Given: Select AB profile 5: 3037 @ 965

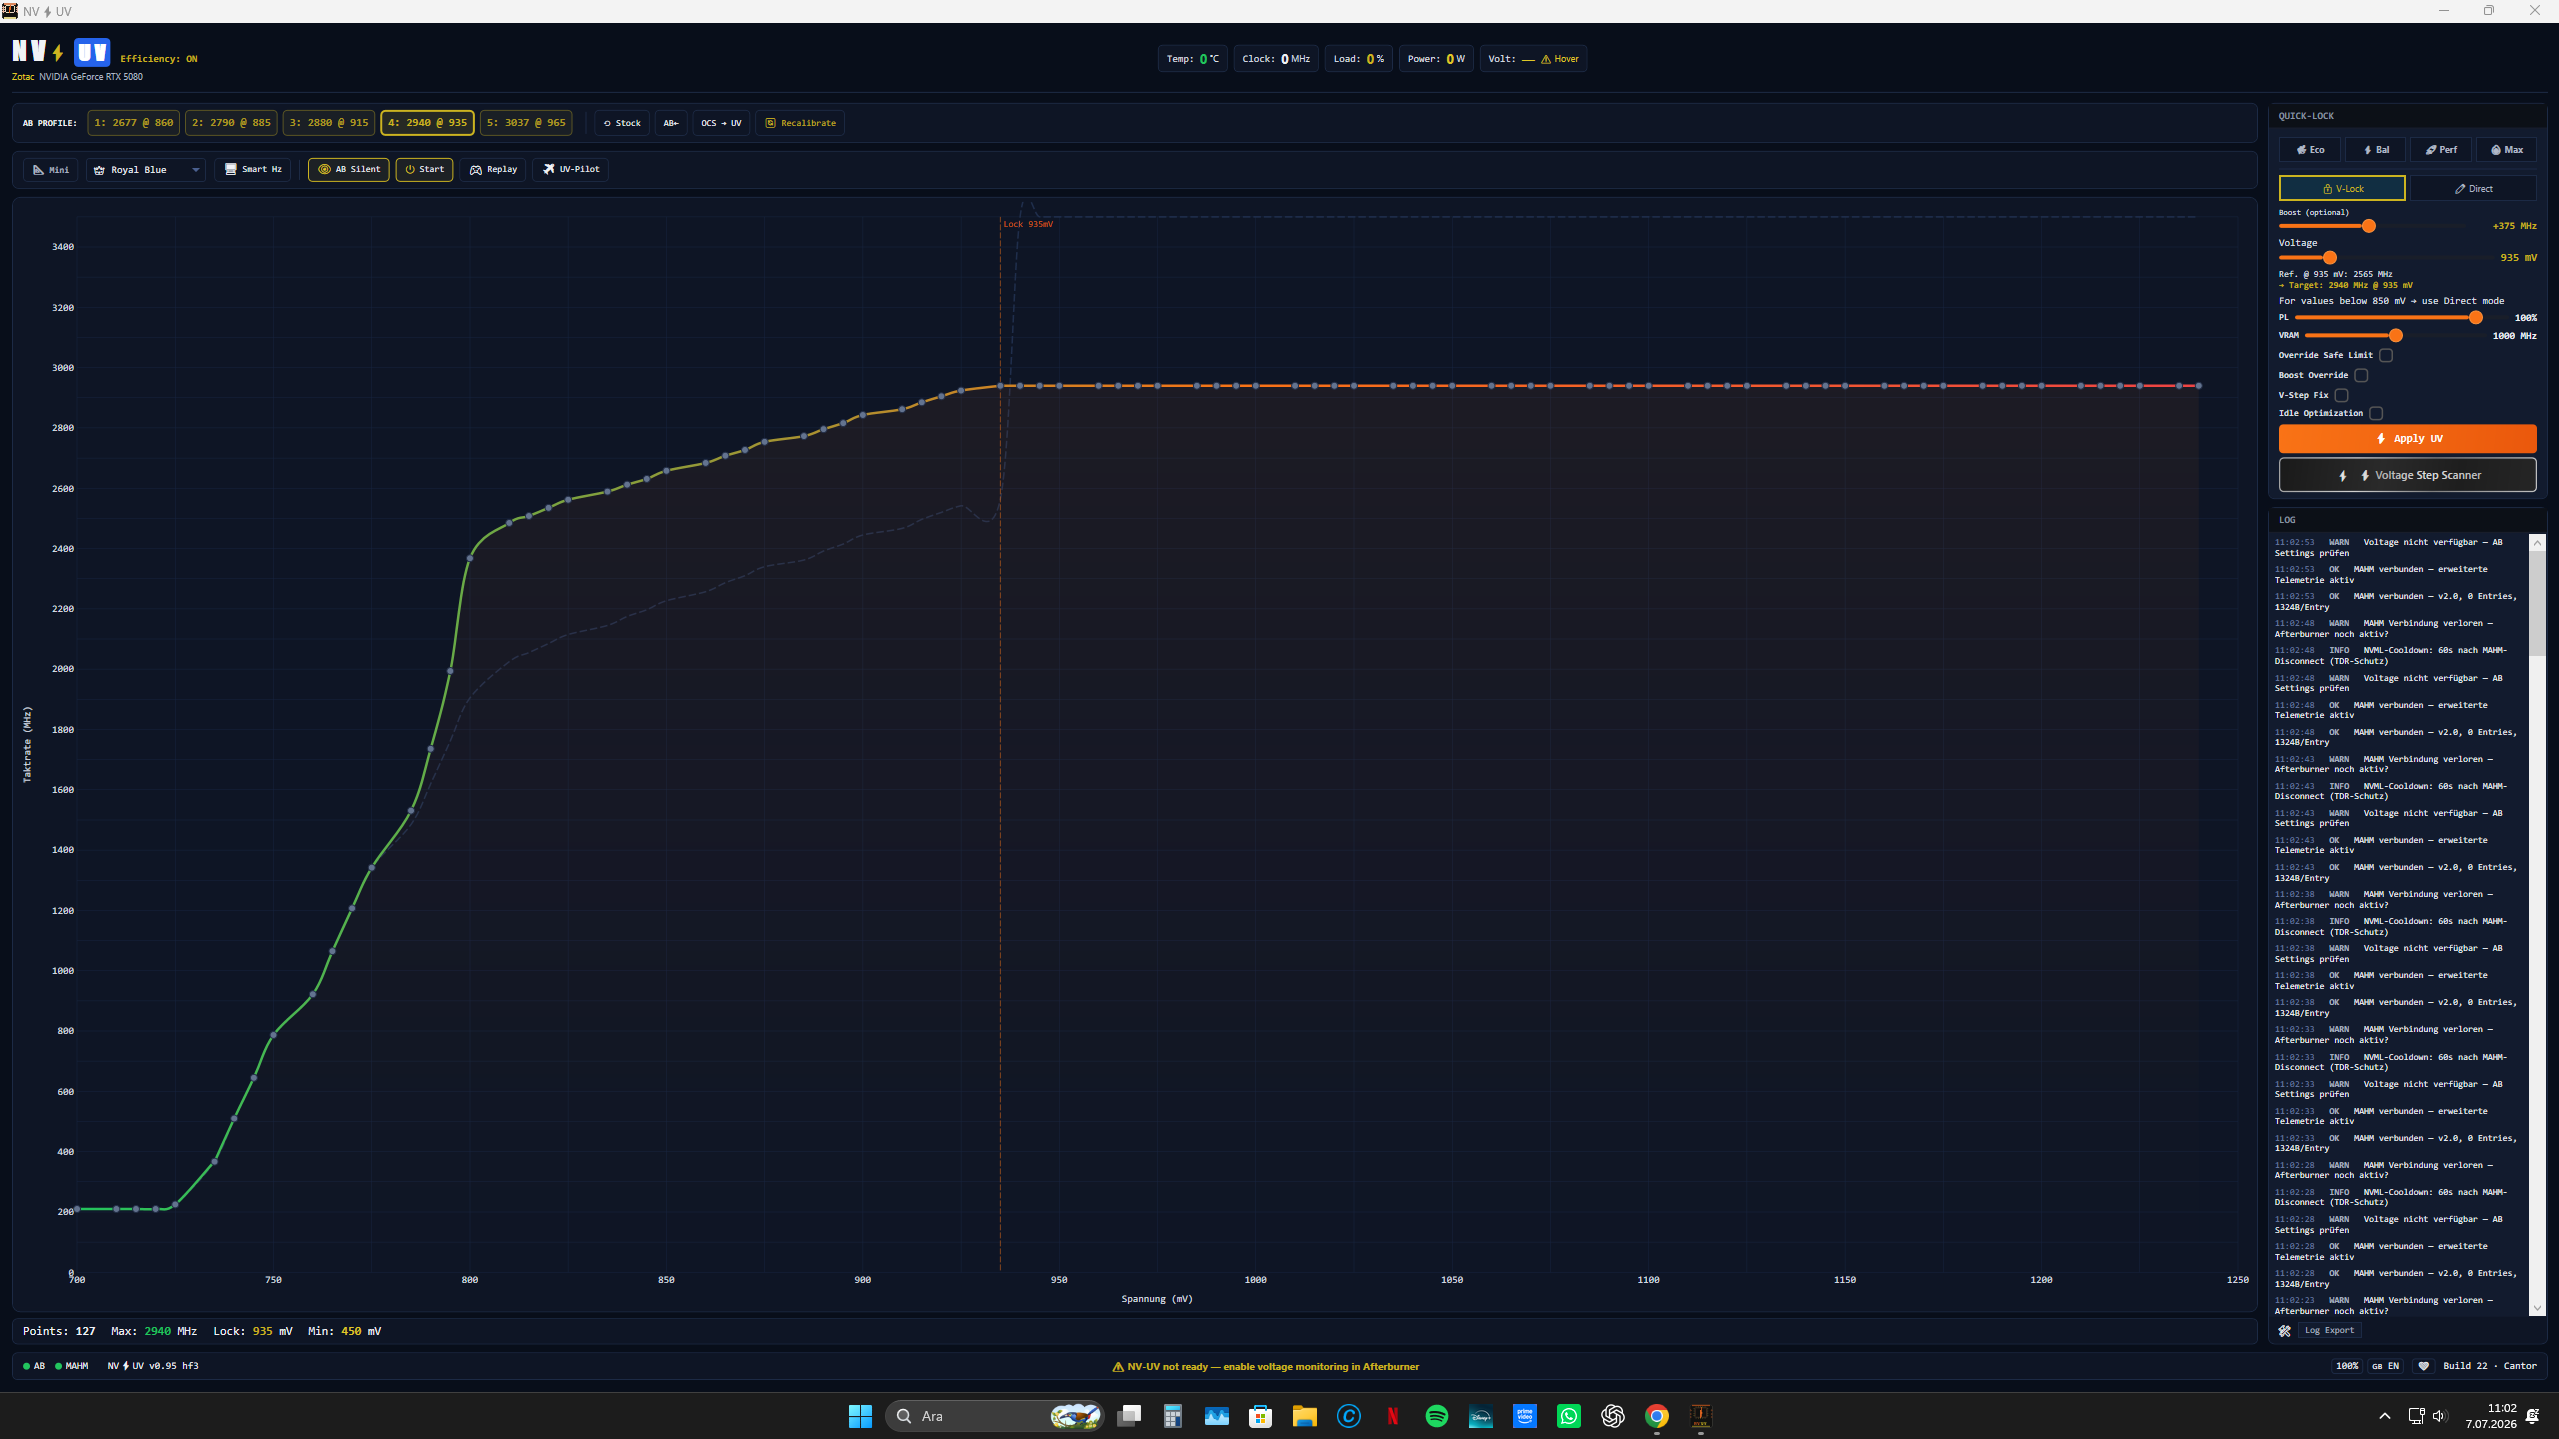Looking at the screenshot, I should [x=526, y=123].
